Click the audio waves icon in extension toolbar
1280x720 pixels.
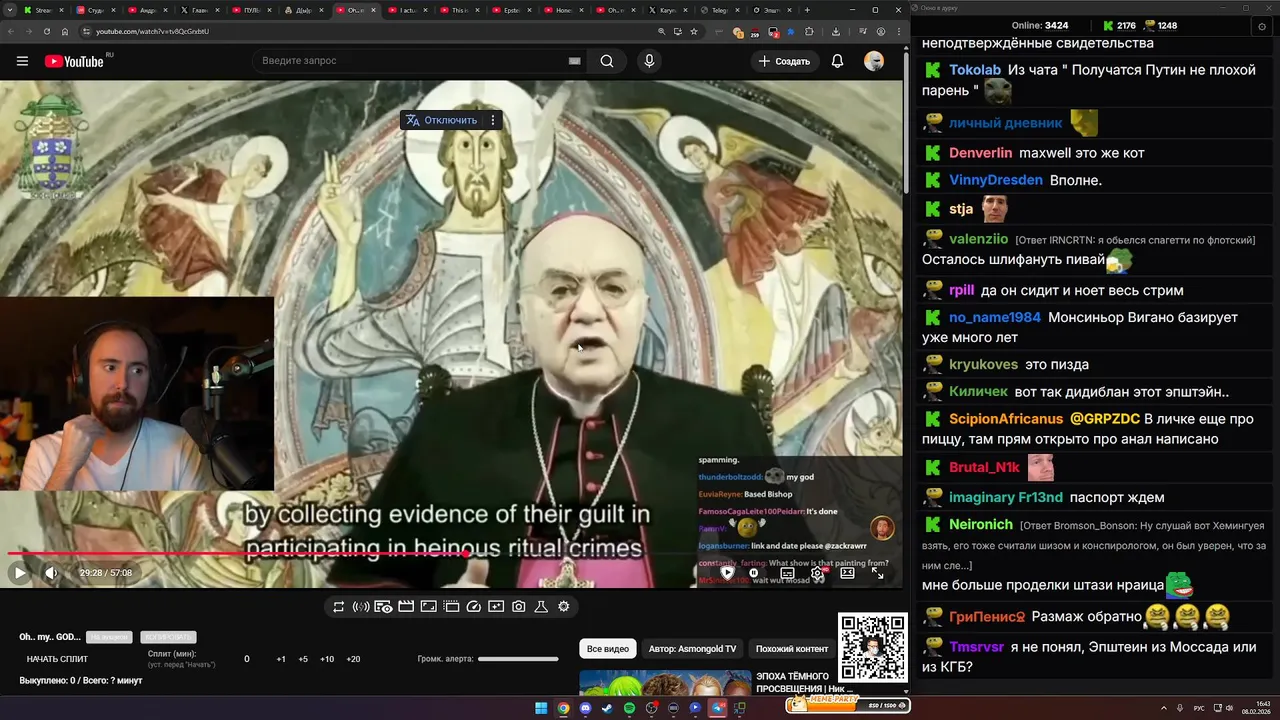coord(361,606)
